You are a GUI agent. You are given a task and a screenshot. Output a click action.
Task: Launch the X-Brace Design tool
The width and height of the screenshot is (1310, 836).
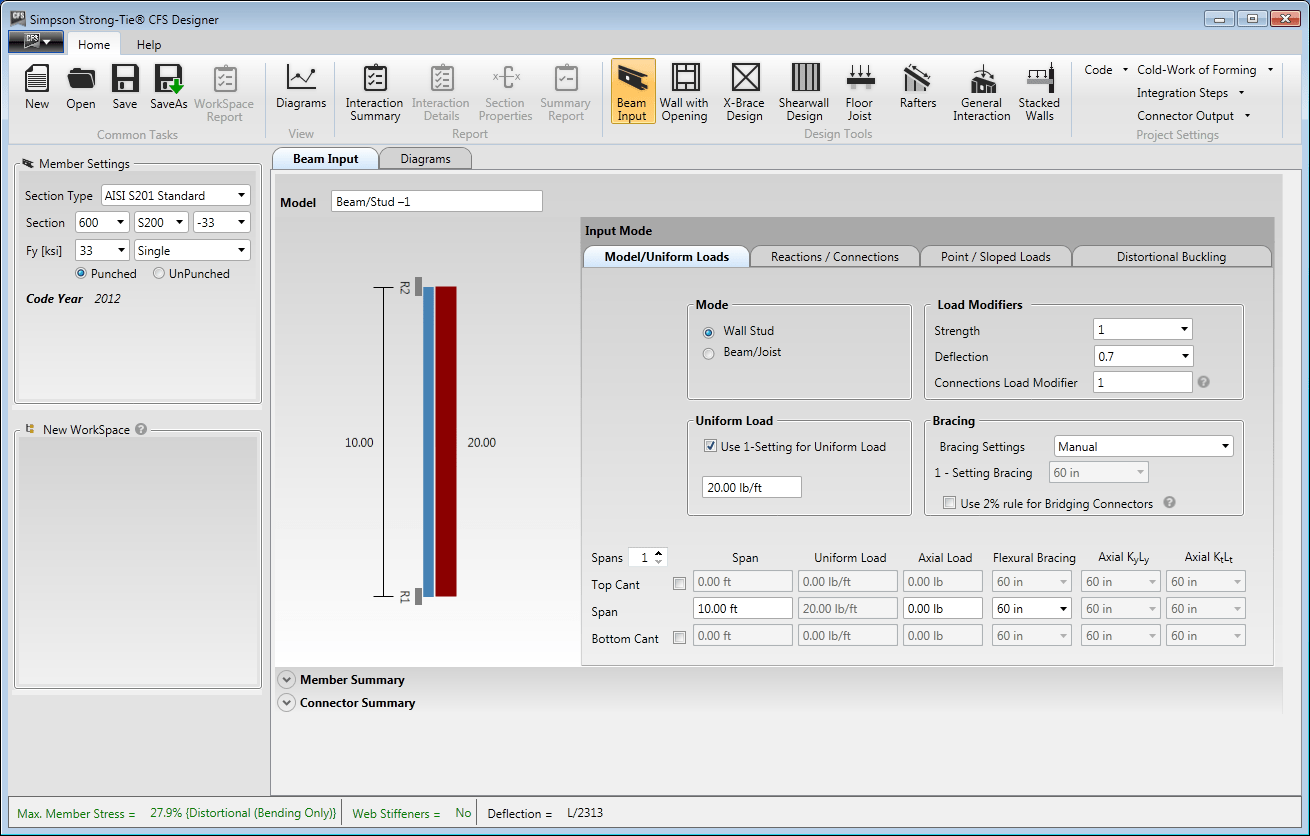(x=745, y=92)
